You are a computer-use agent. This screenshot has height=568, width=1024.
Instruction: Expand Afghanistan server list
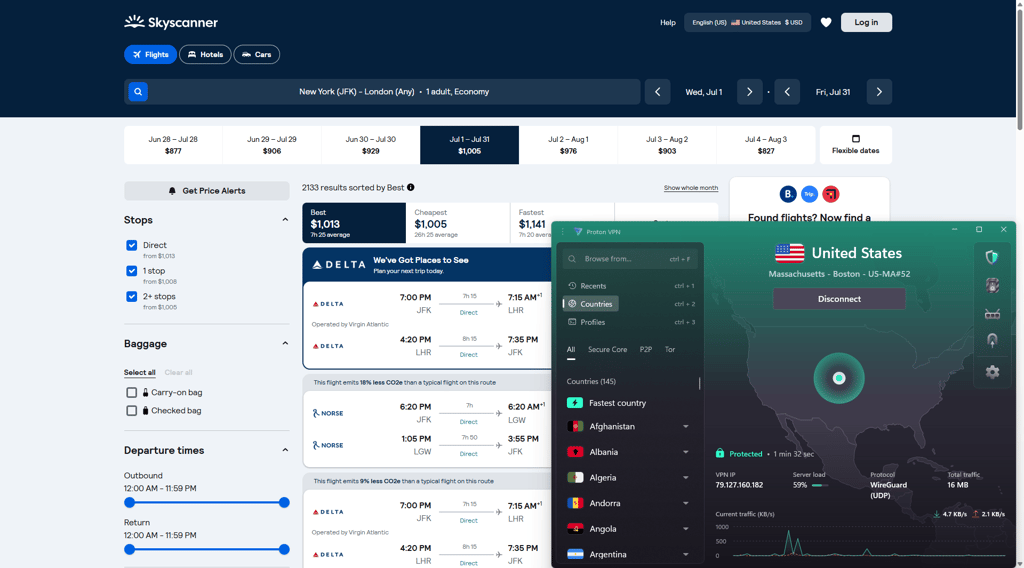[x=686, y=426]
